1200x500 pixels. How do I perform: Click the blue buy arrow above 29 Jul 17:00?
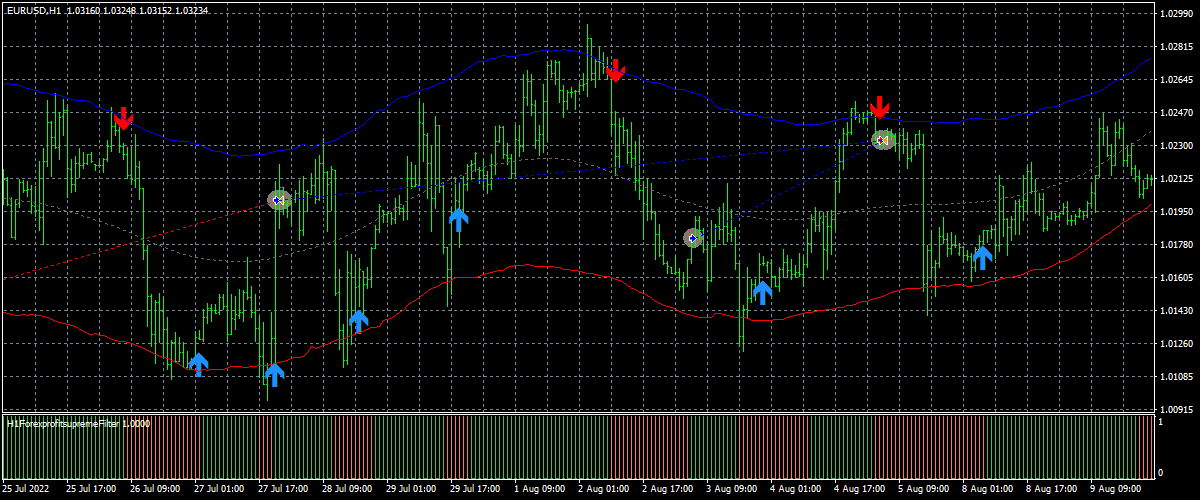click(458, 219)
